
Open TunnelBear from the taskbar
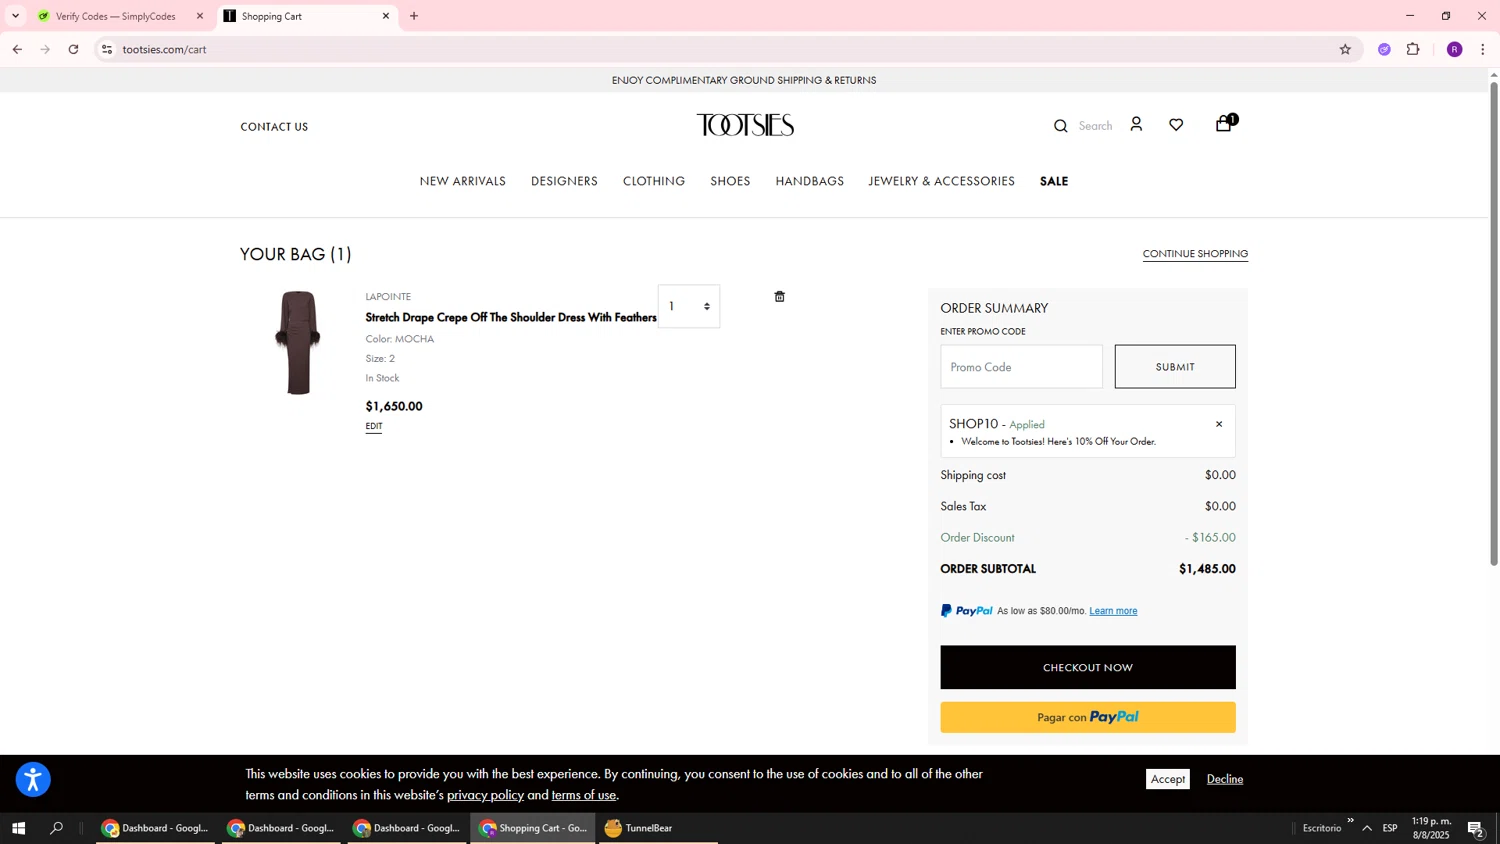tap(656, 828)
